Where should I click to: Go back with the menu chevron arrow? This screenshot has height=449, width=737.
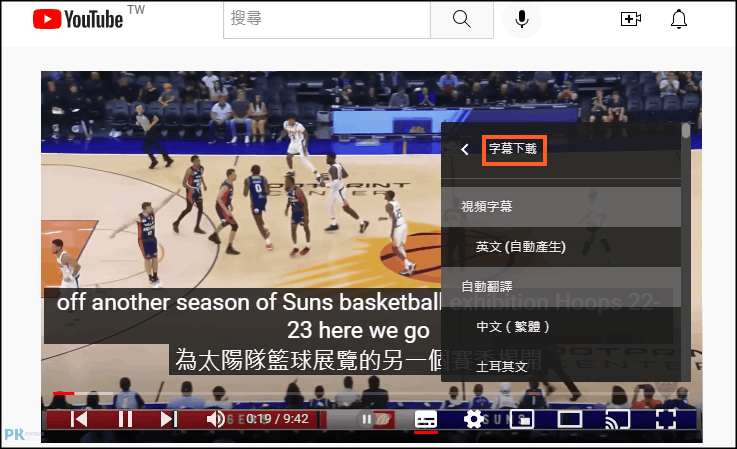(465, 150)
